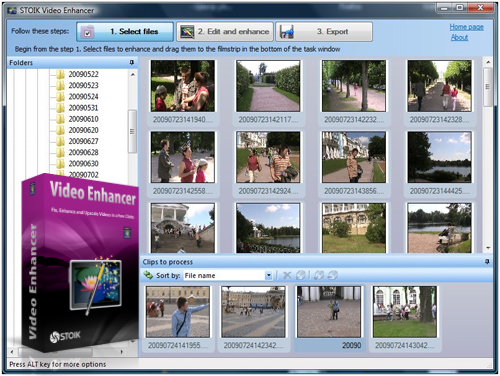Click the Edit and enhance step icon
This screenshot has height=376, width=500.
187,32
